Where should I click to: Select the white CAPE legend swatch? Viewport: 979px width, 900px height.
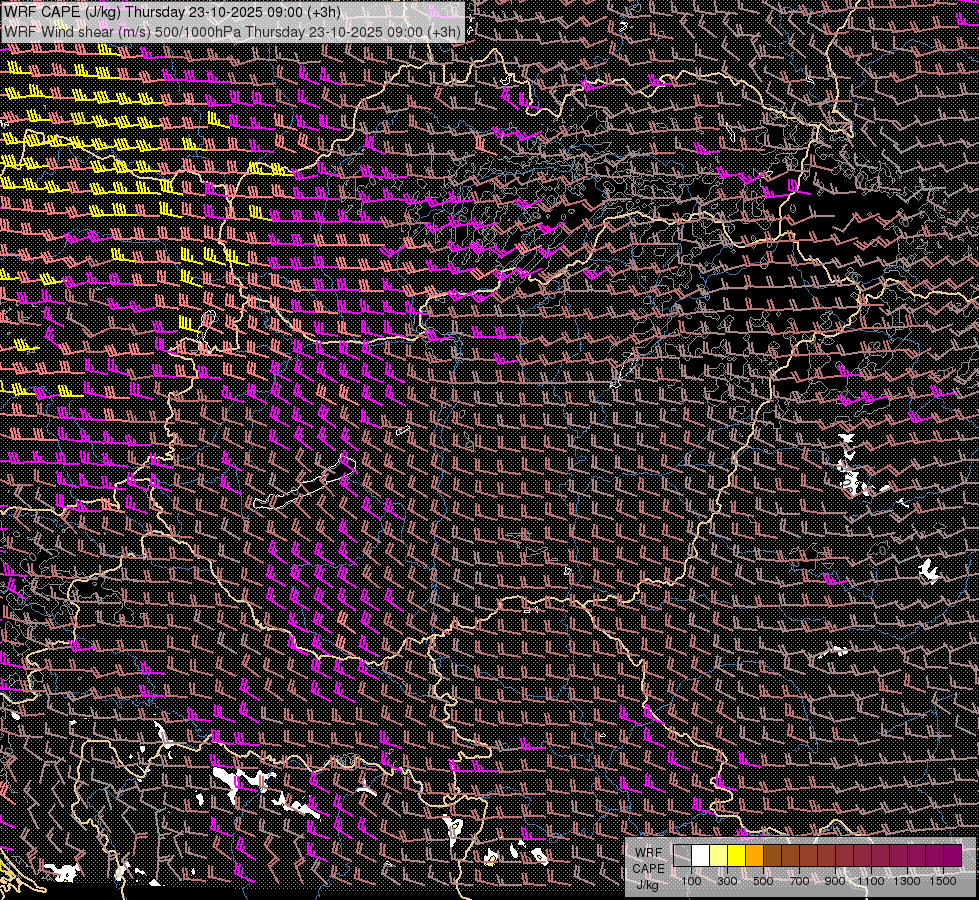(x=700, y=855)
